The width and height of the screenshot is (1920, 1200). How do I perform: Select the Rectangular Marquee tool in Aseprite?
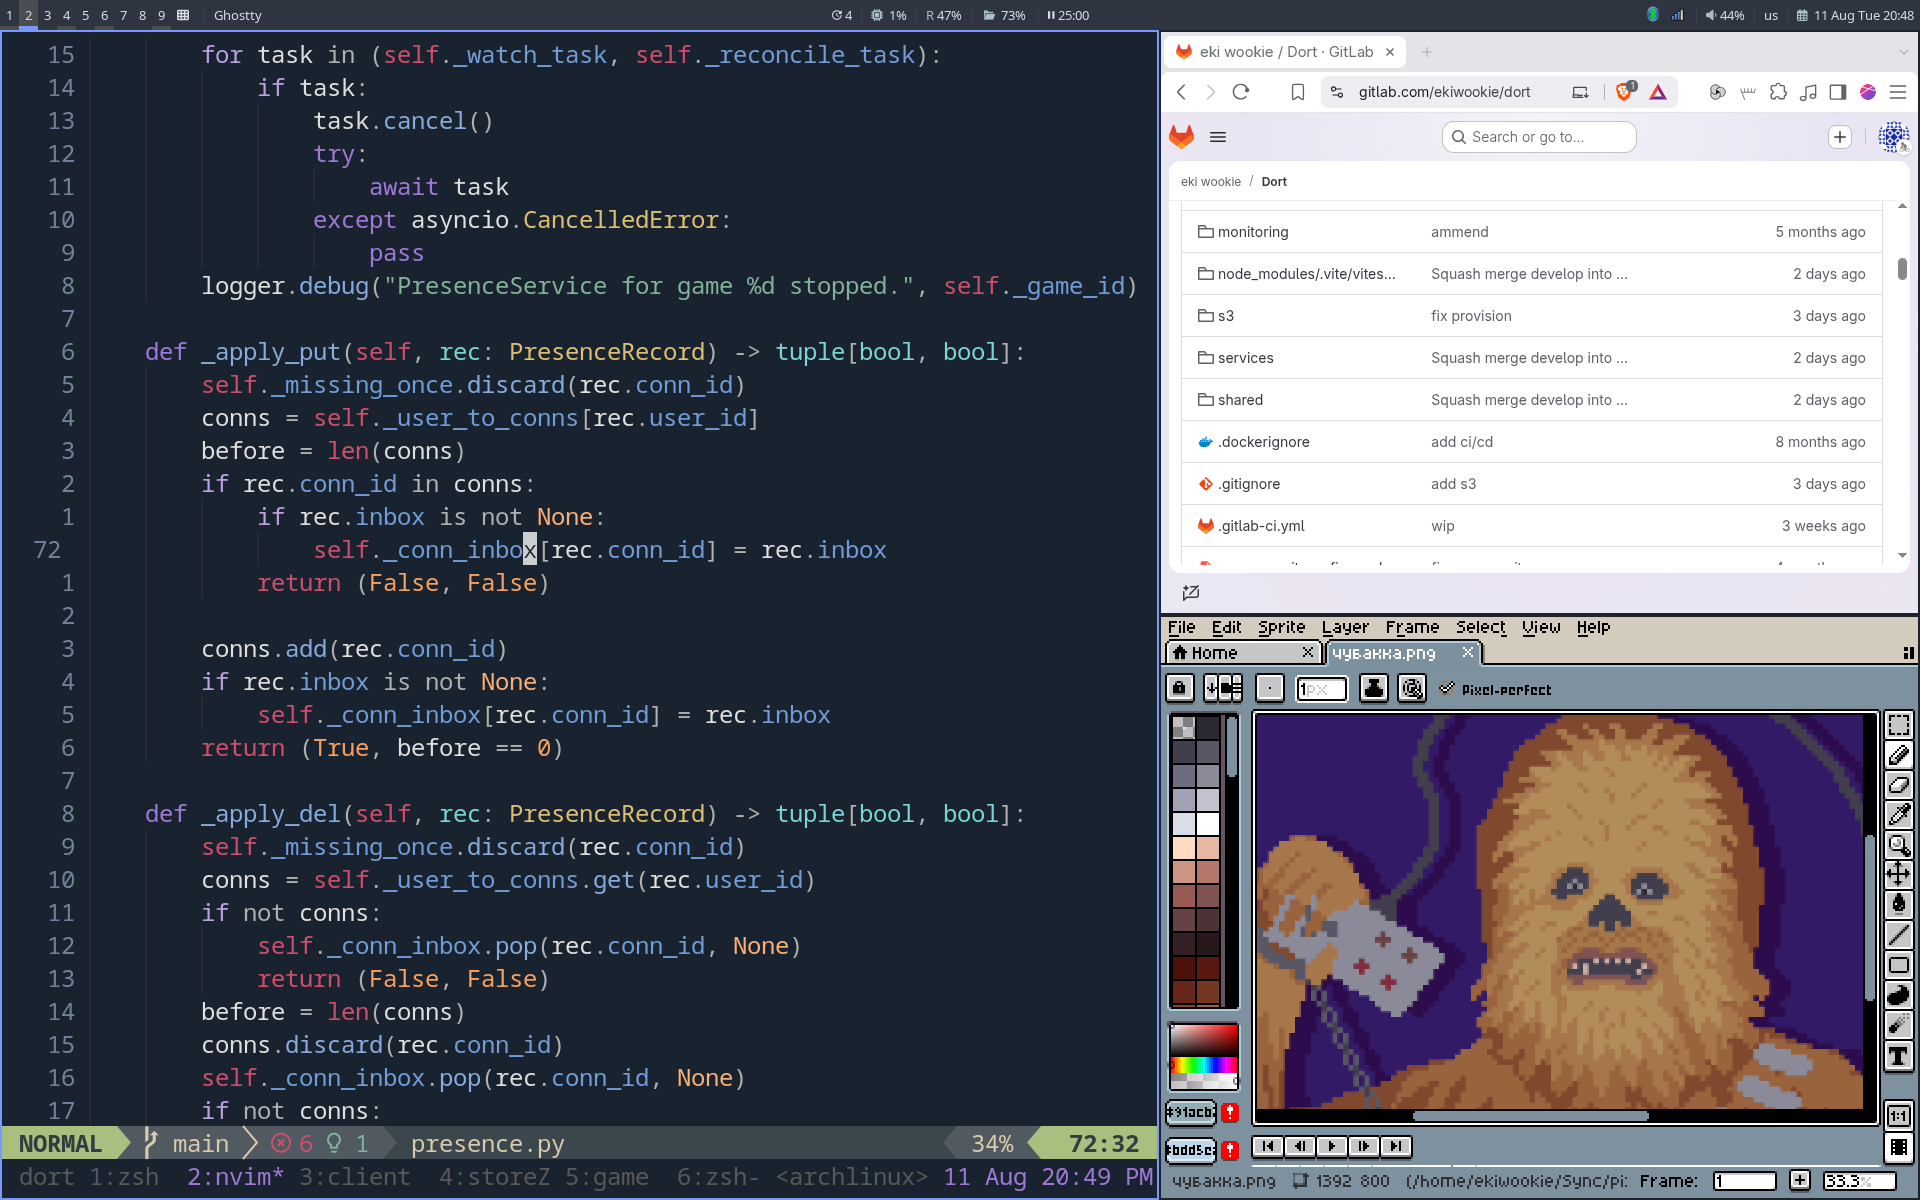click(1898, 725)
